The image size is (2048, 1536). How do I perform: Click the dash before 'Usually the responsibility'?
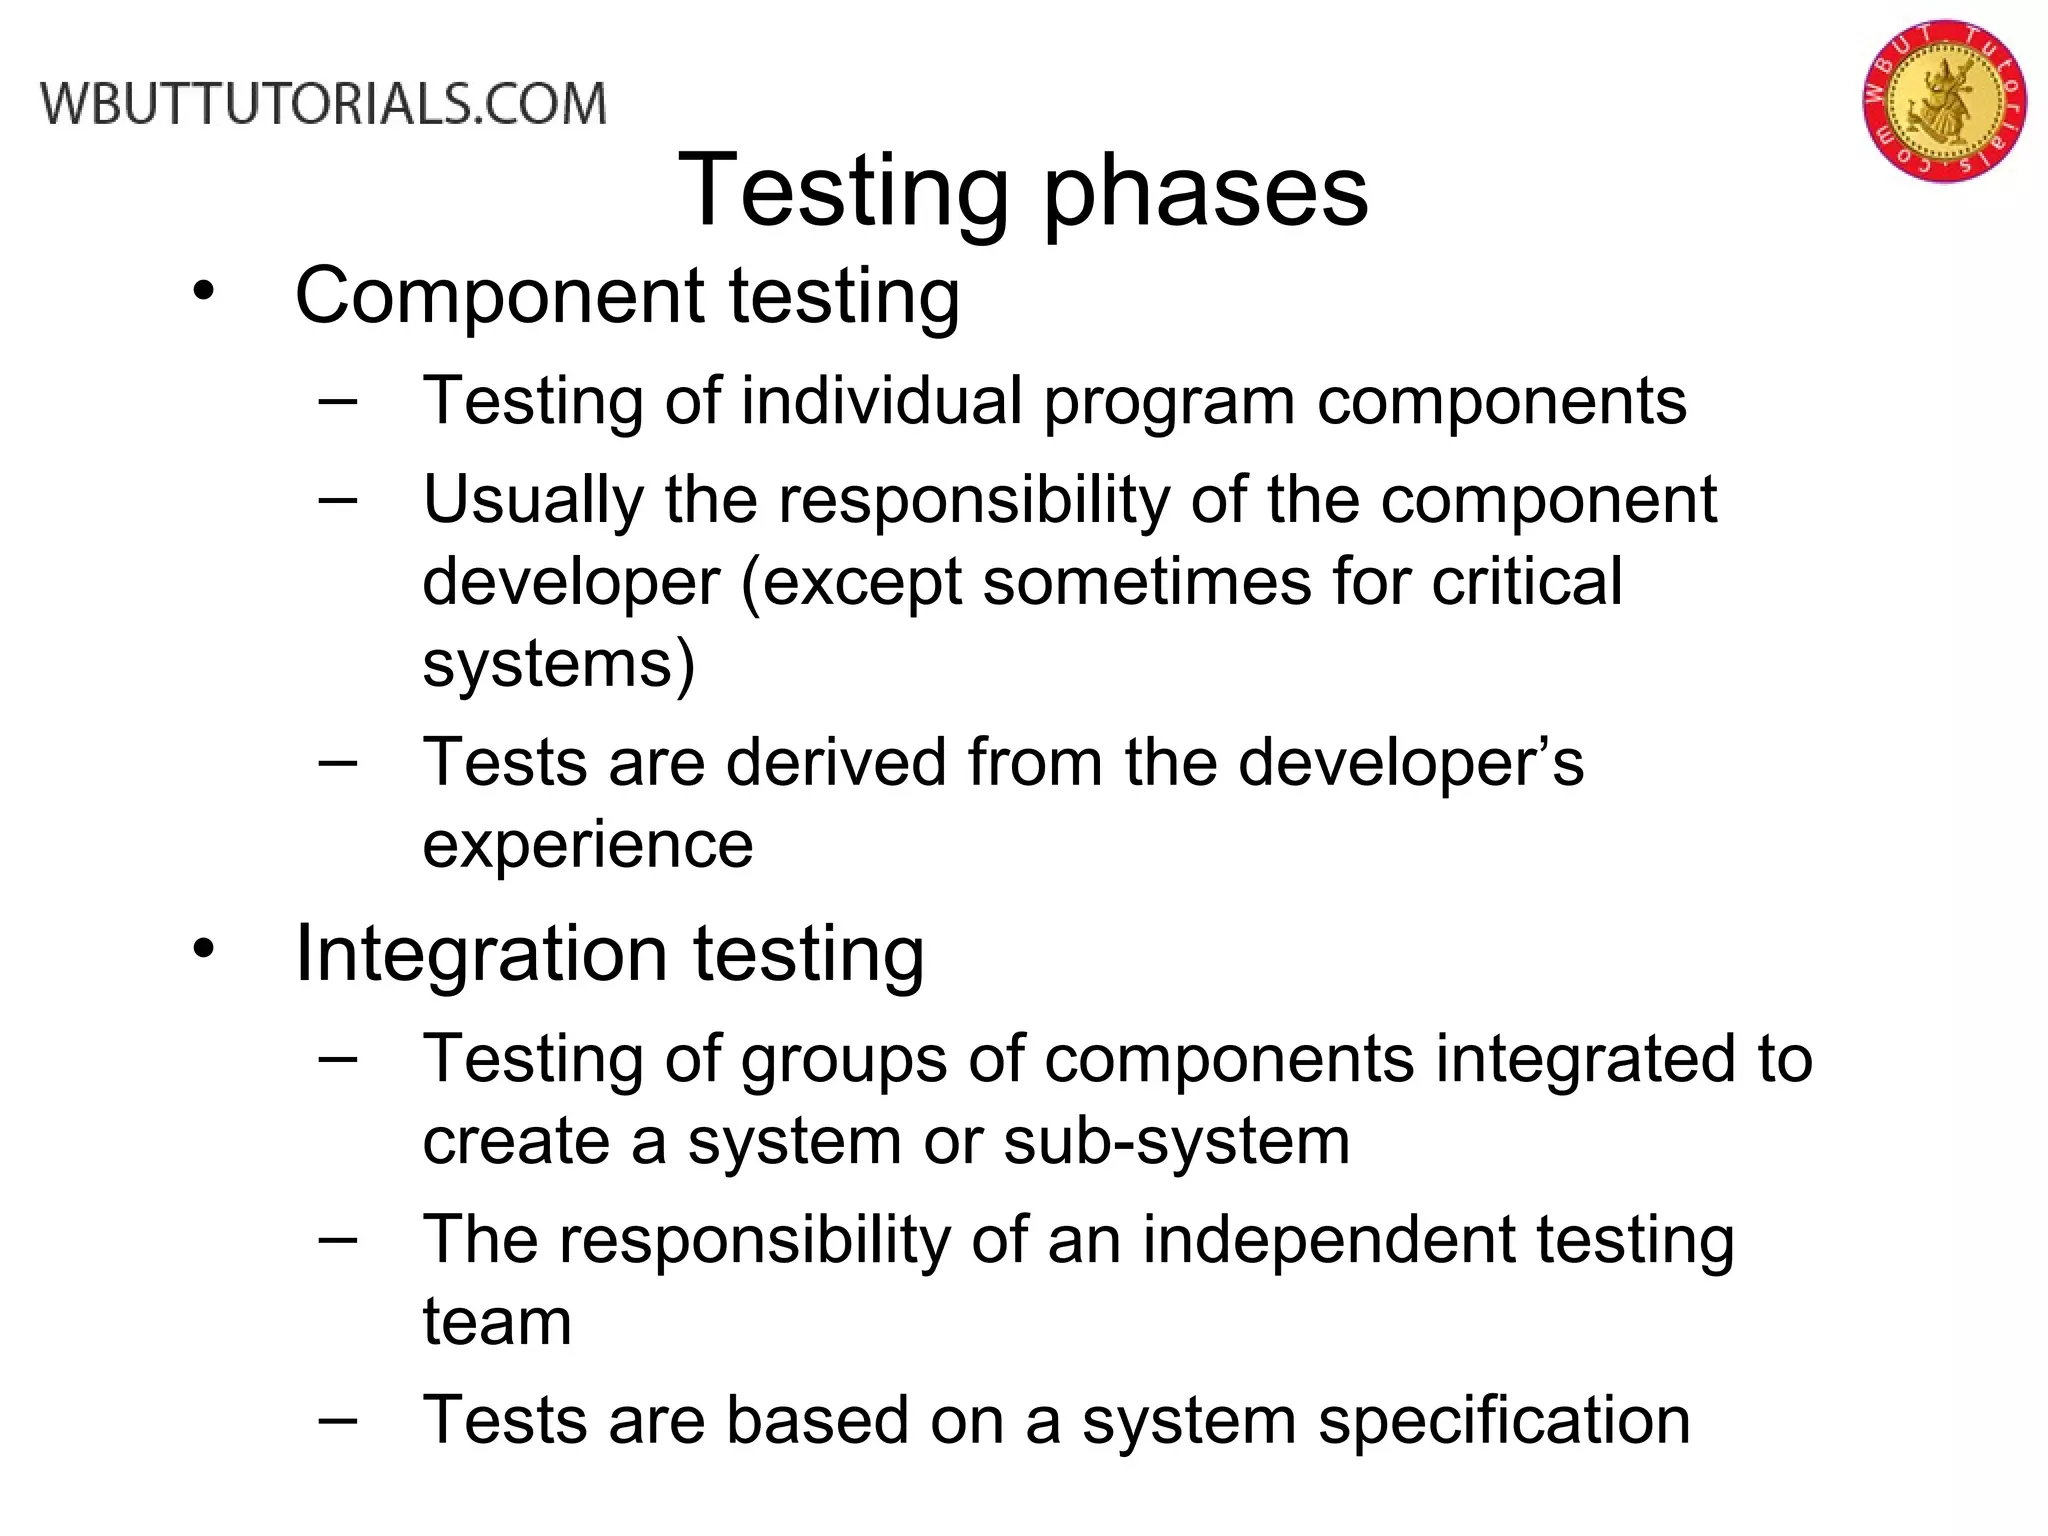pos(338,498)
